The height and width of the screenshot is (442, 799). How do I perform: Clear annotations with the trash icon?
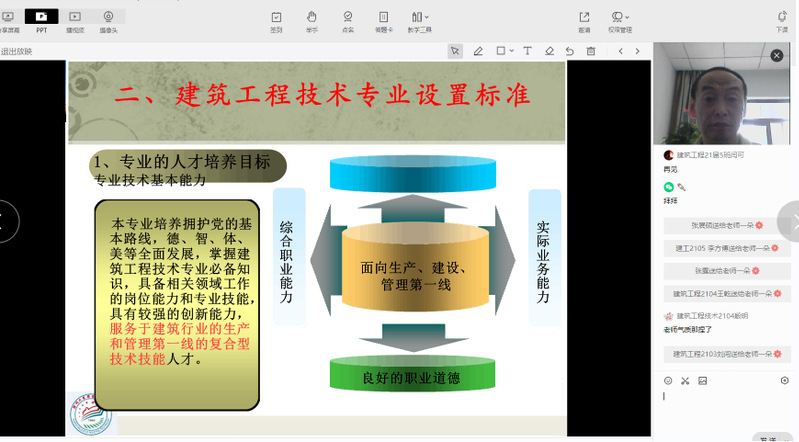coord(591,51)
